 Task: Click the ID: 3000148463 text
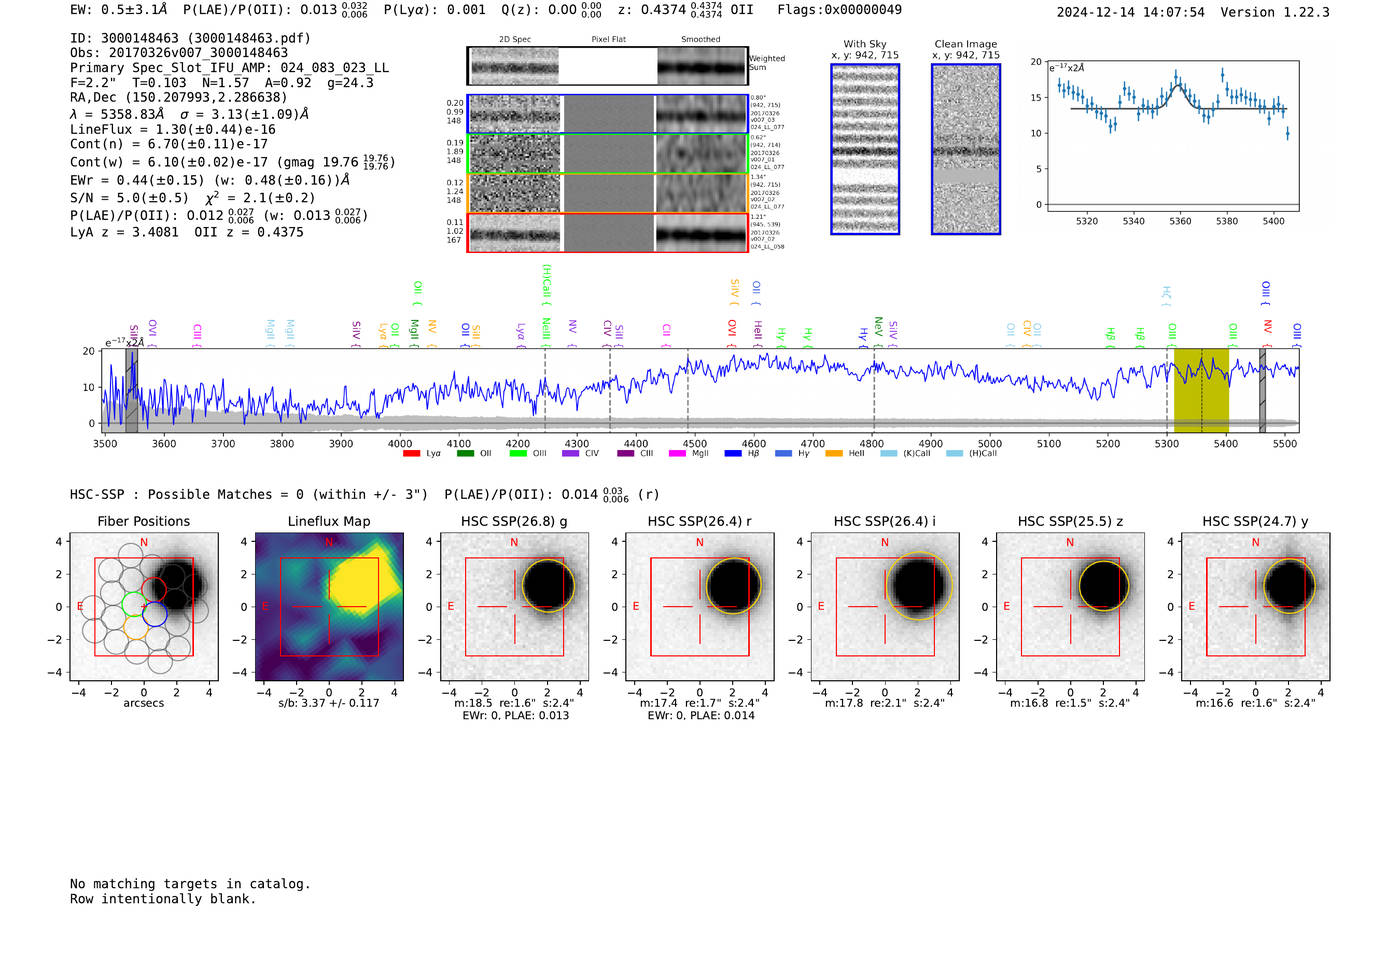tap(190, 38)
